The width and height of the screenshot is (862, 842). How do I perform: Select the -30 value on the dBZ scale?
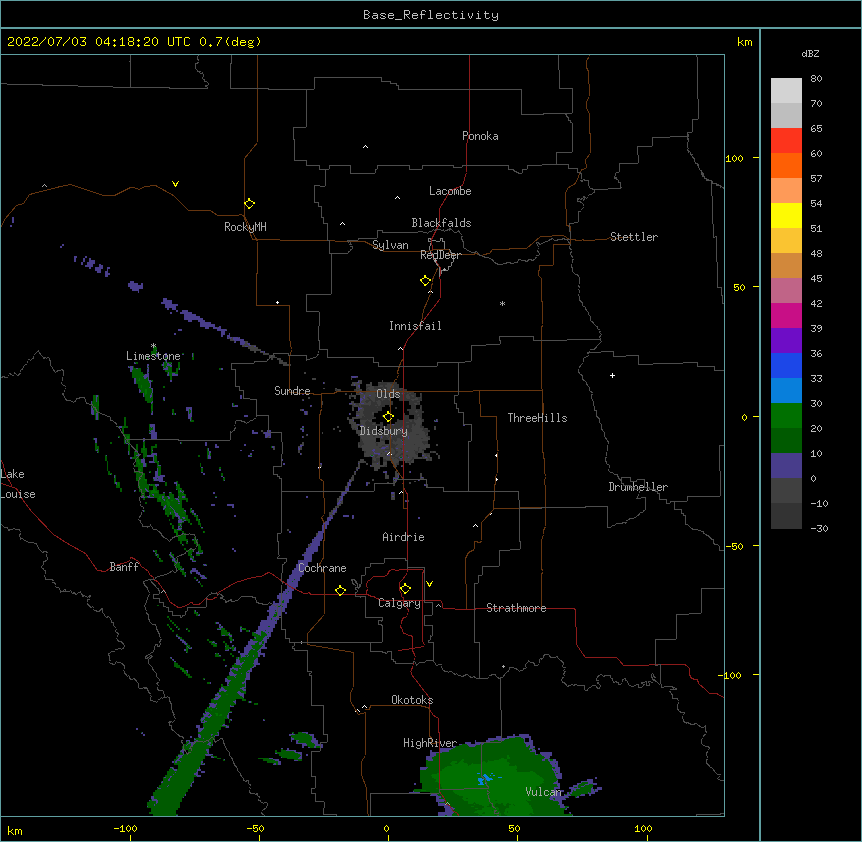[x=819, y=529]
